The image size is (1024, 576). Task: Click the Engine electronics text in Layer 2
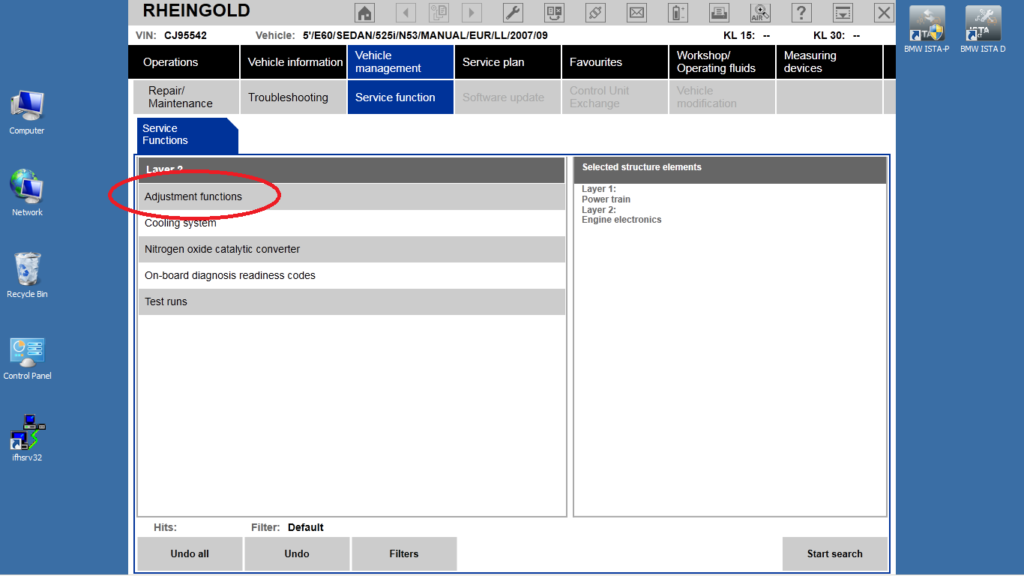coord(621,219)
